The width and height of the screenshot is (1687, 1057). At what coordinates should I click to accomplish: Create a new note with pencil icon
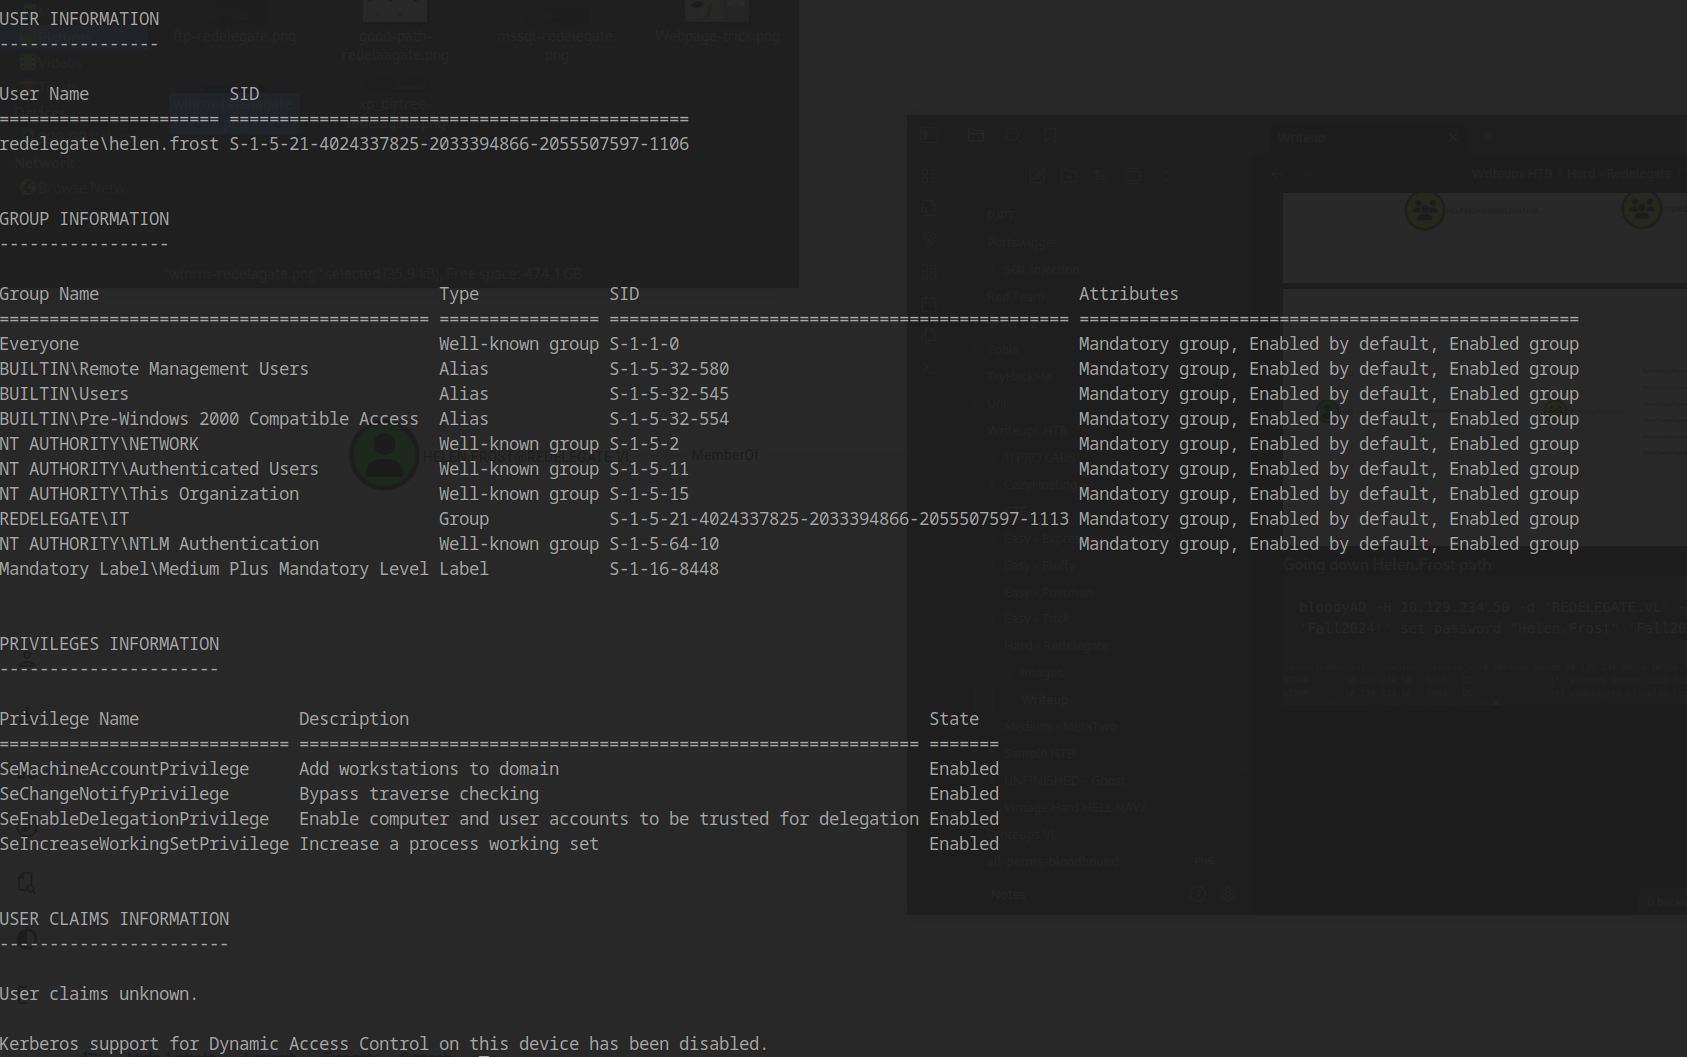(1038, 176)
